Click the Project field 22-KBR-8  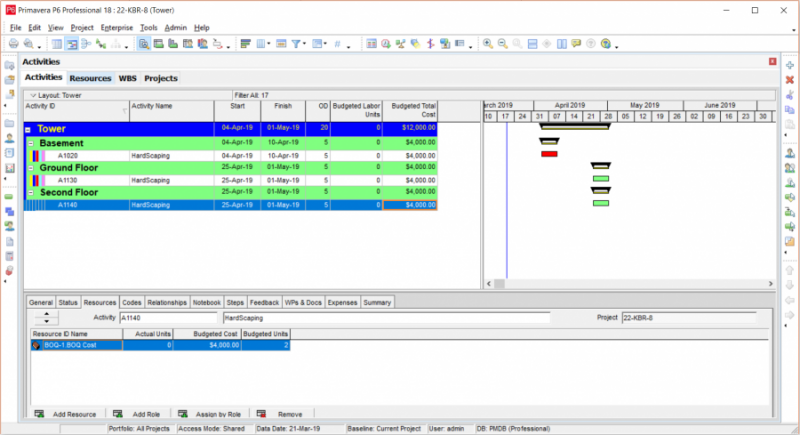coord(689,318)
